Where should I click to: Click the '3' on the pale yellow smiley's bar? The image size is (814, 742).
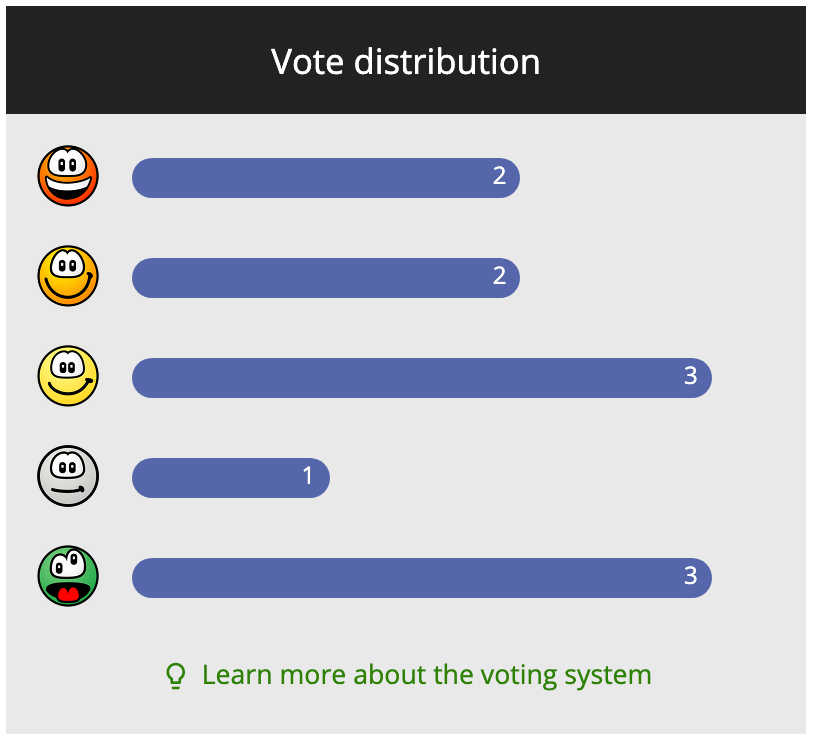pos(690,377)
